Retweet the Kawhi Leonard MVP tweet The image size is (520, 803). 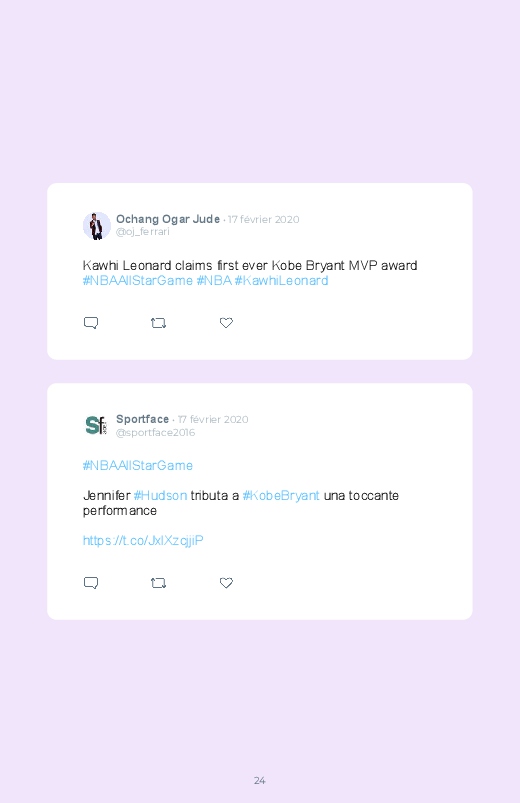[x=158, y=323]
